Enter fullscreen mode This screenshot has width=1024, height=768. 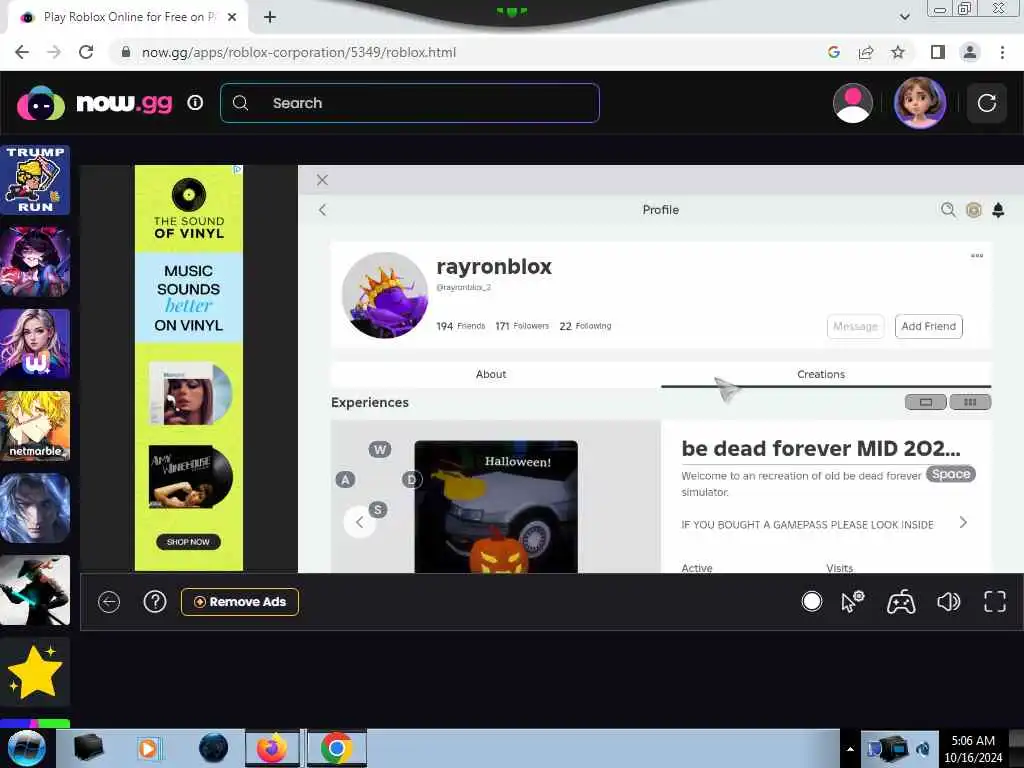(995, 601)
